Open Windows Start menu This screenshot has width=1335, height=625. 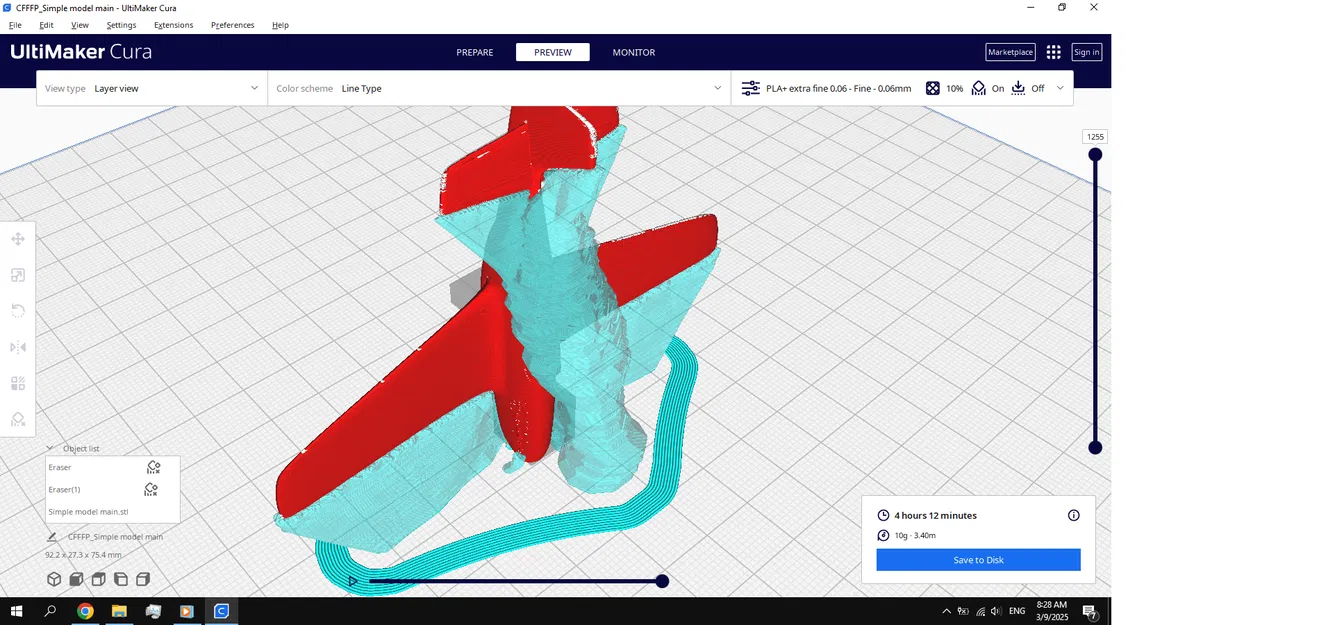point(17,611)
